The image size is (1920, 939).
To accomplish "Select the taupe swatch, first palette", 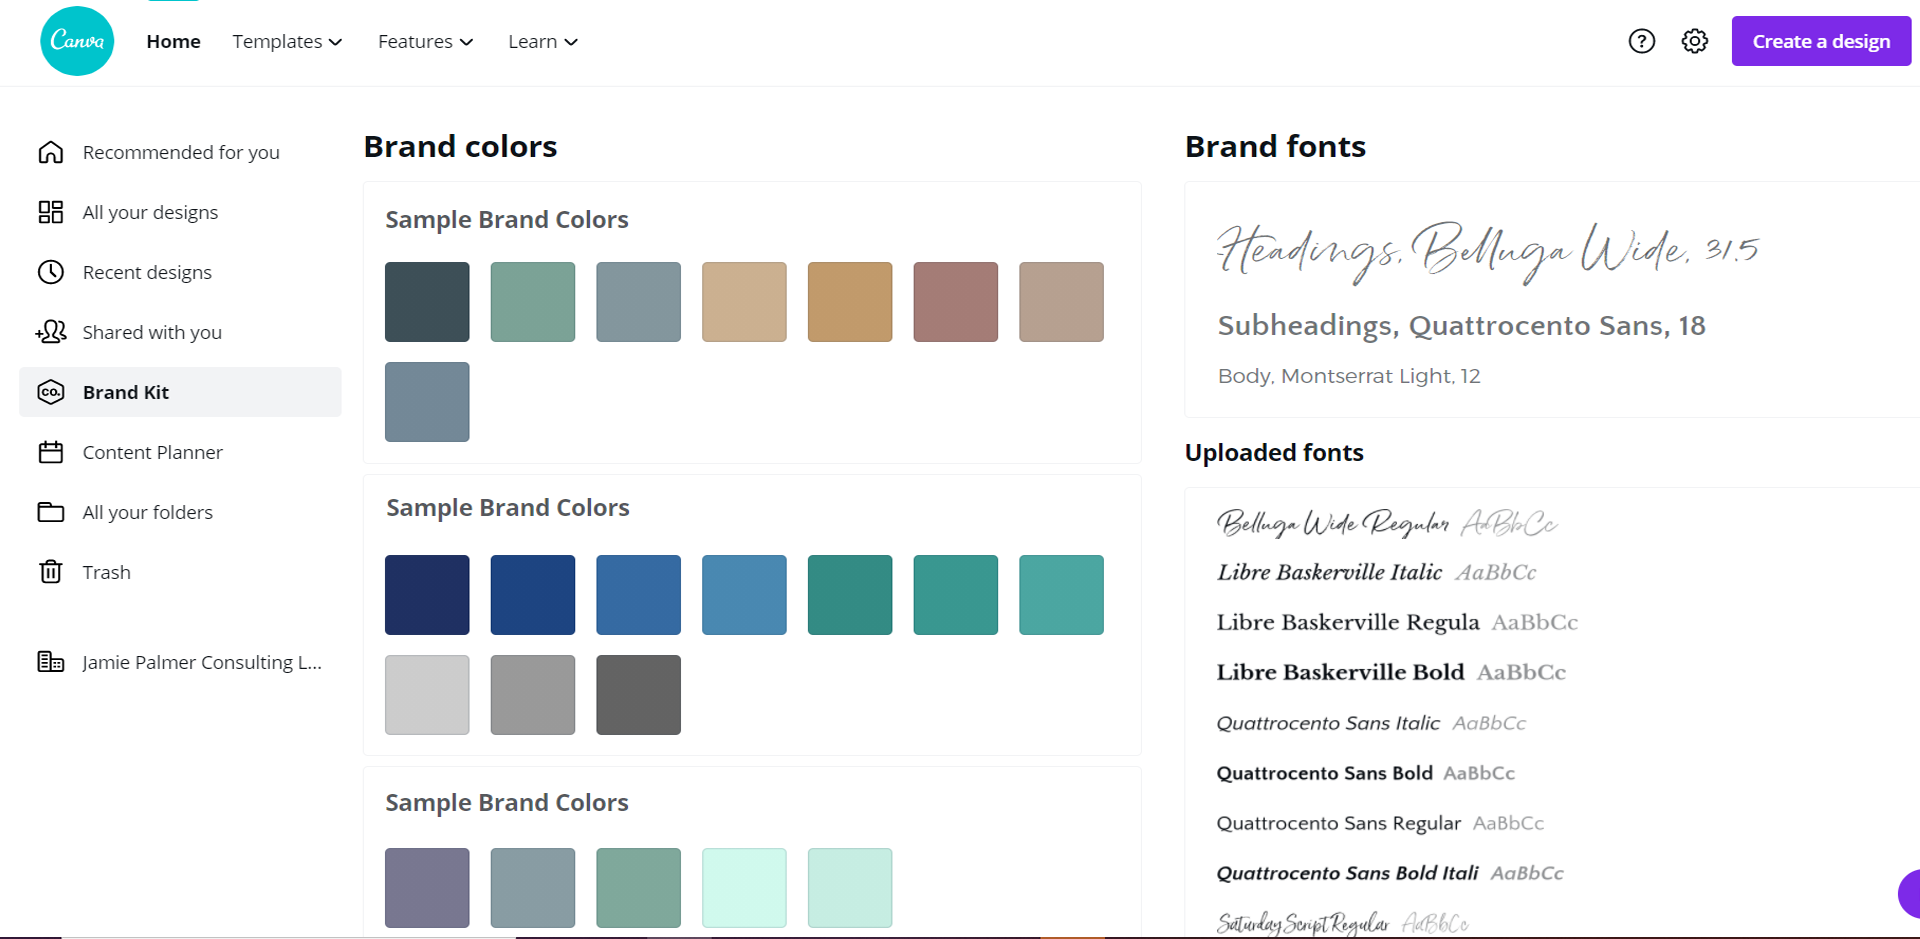I will pos(1061,302).
